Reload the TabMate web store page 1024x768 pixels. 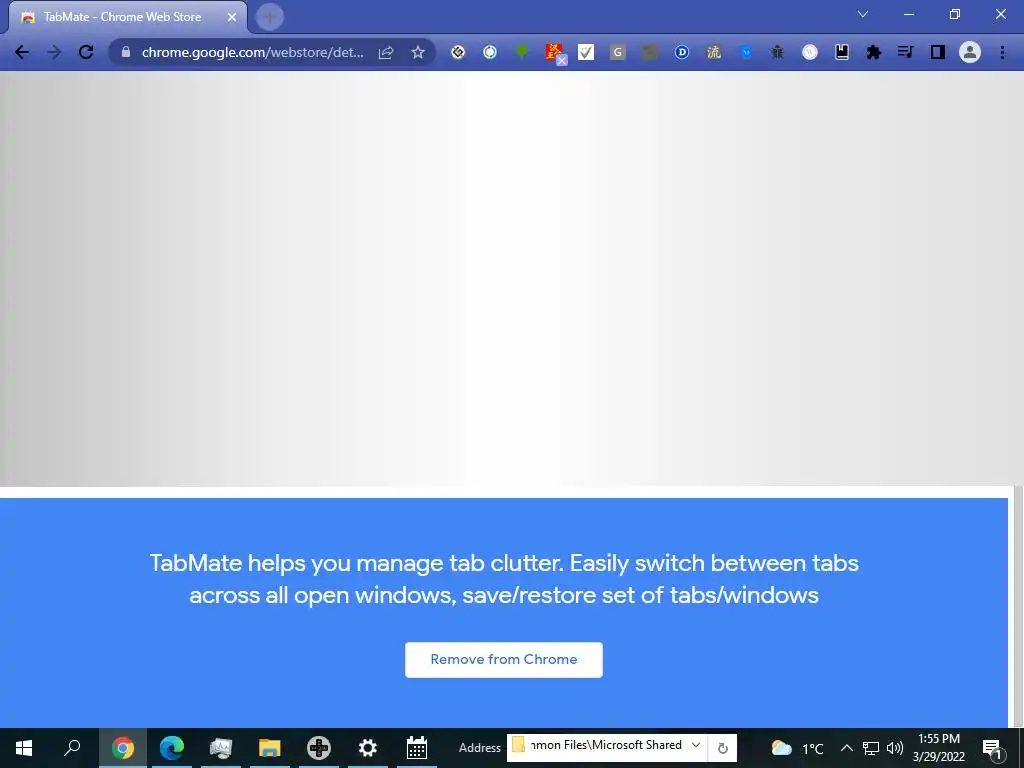coord(86,52)
